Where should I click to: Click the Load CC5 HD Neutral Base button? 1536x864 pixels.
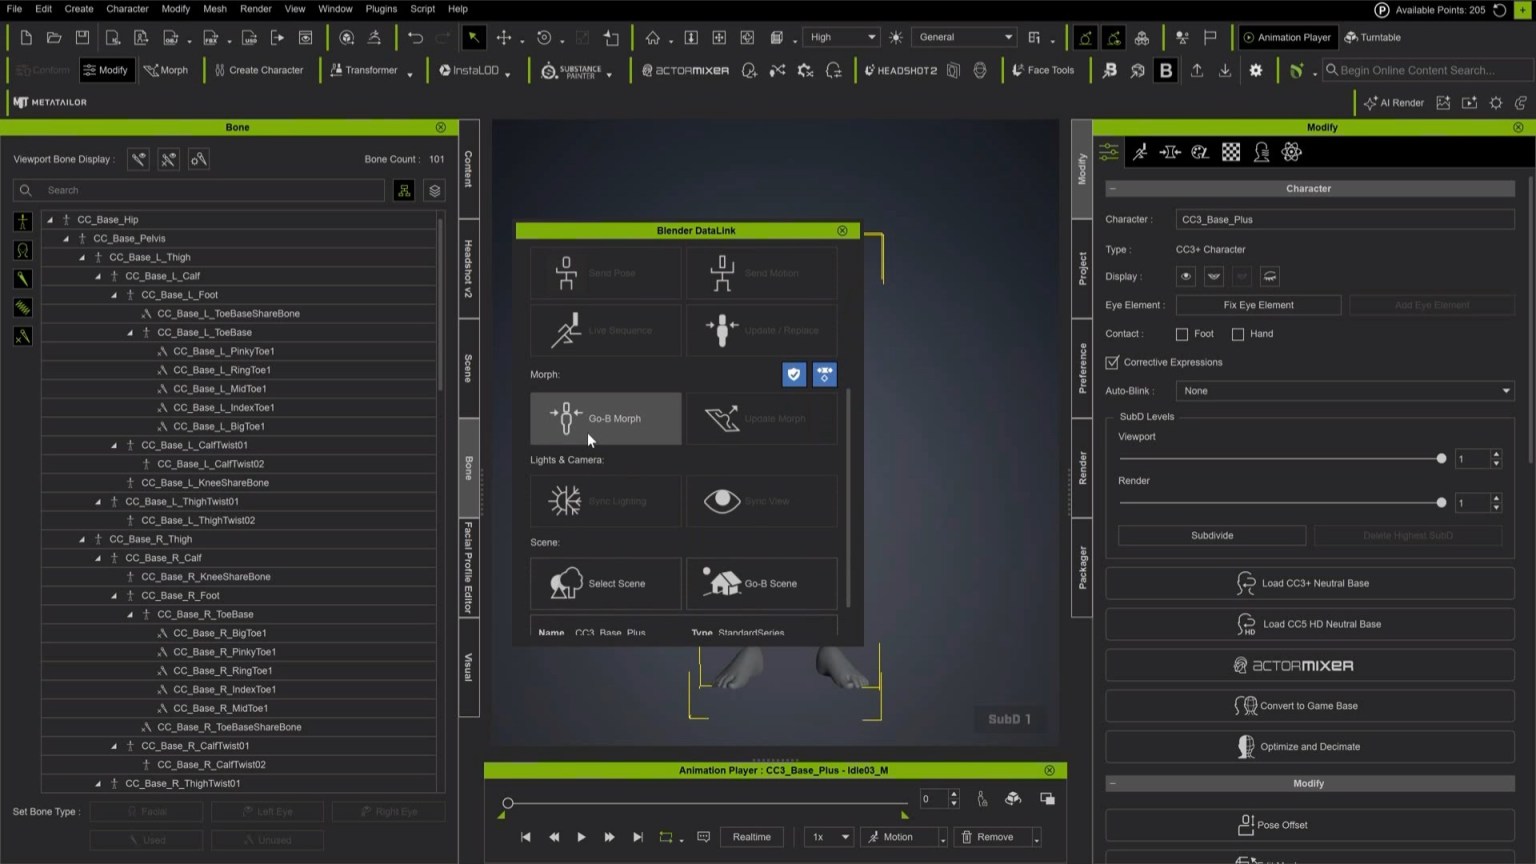click(1309, 624)
